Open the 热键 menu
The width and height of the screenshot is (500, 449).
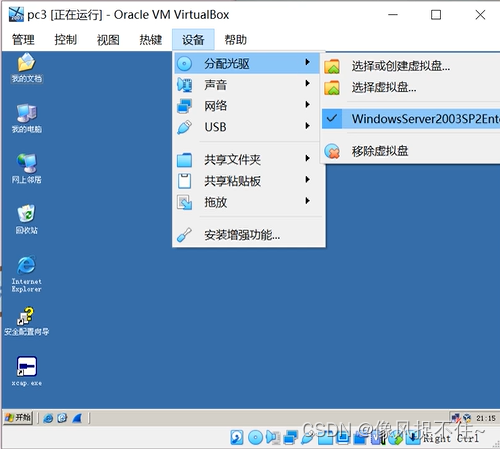150,40
